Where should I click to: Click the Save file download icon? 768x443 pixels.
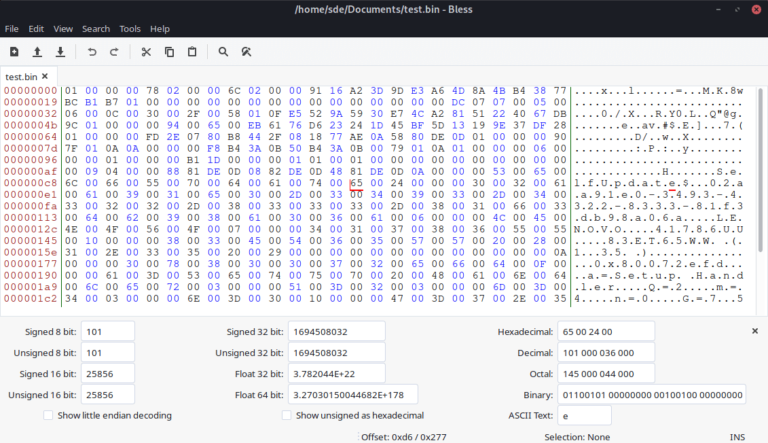click(60, 51)
